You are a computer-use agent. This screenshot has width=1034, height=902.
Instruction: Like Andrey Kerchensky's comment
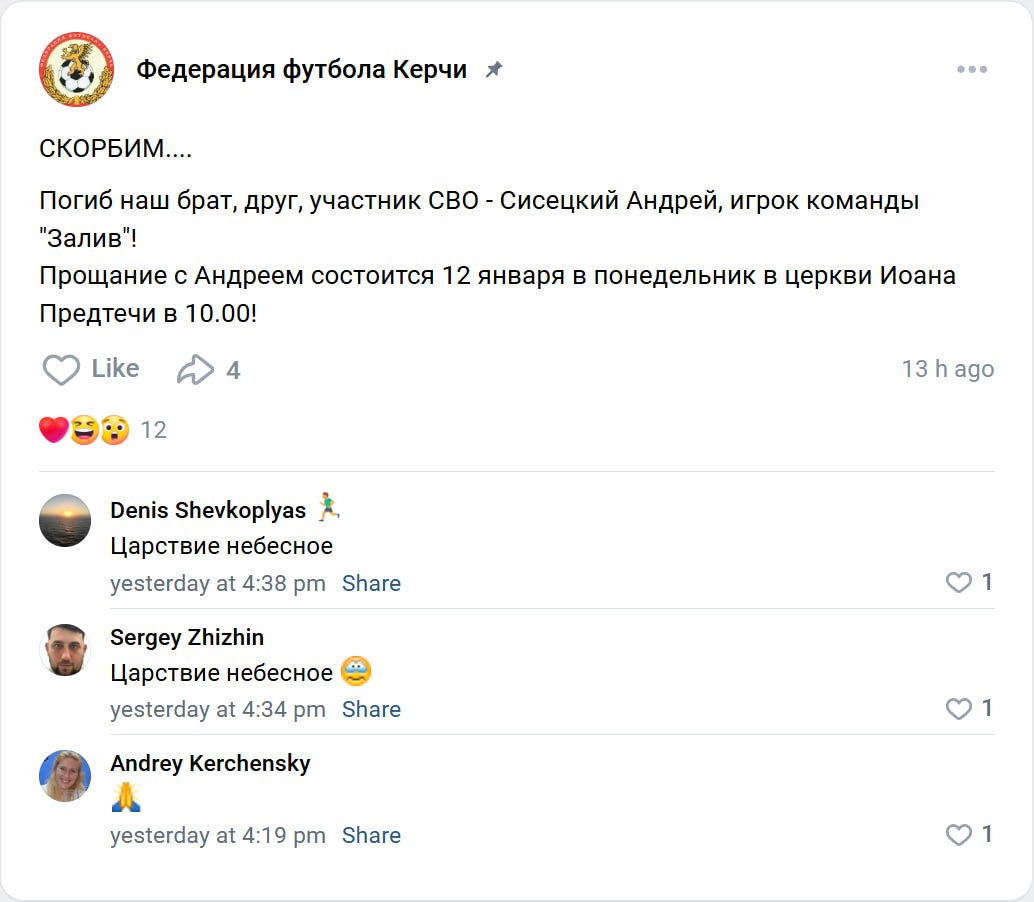point(959,834)
